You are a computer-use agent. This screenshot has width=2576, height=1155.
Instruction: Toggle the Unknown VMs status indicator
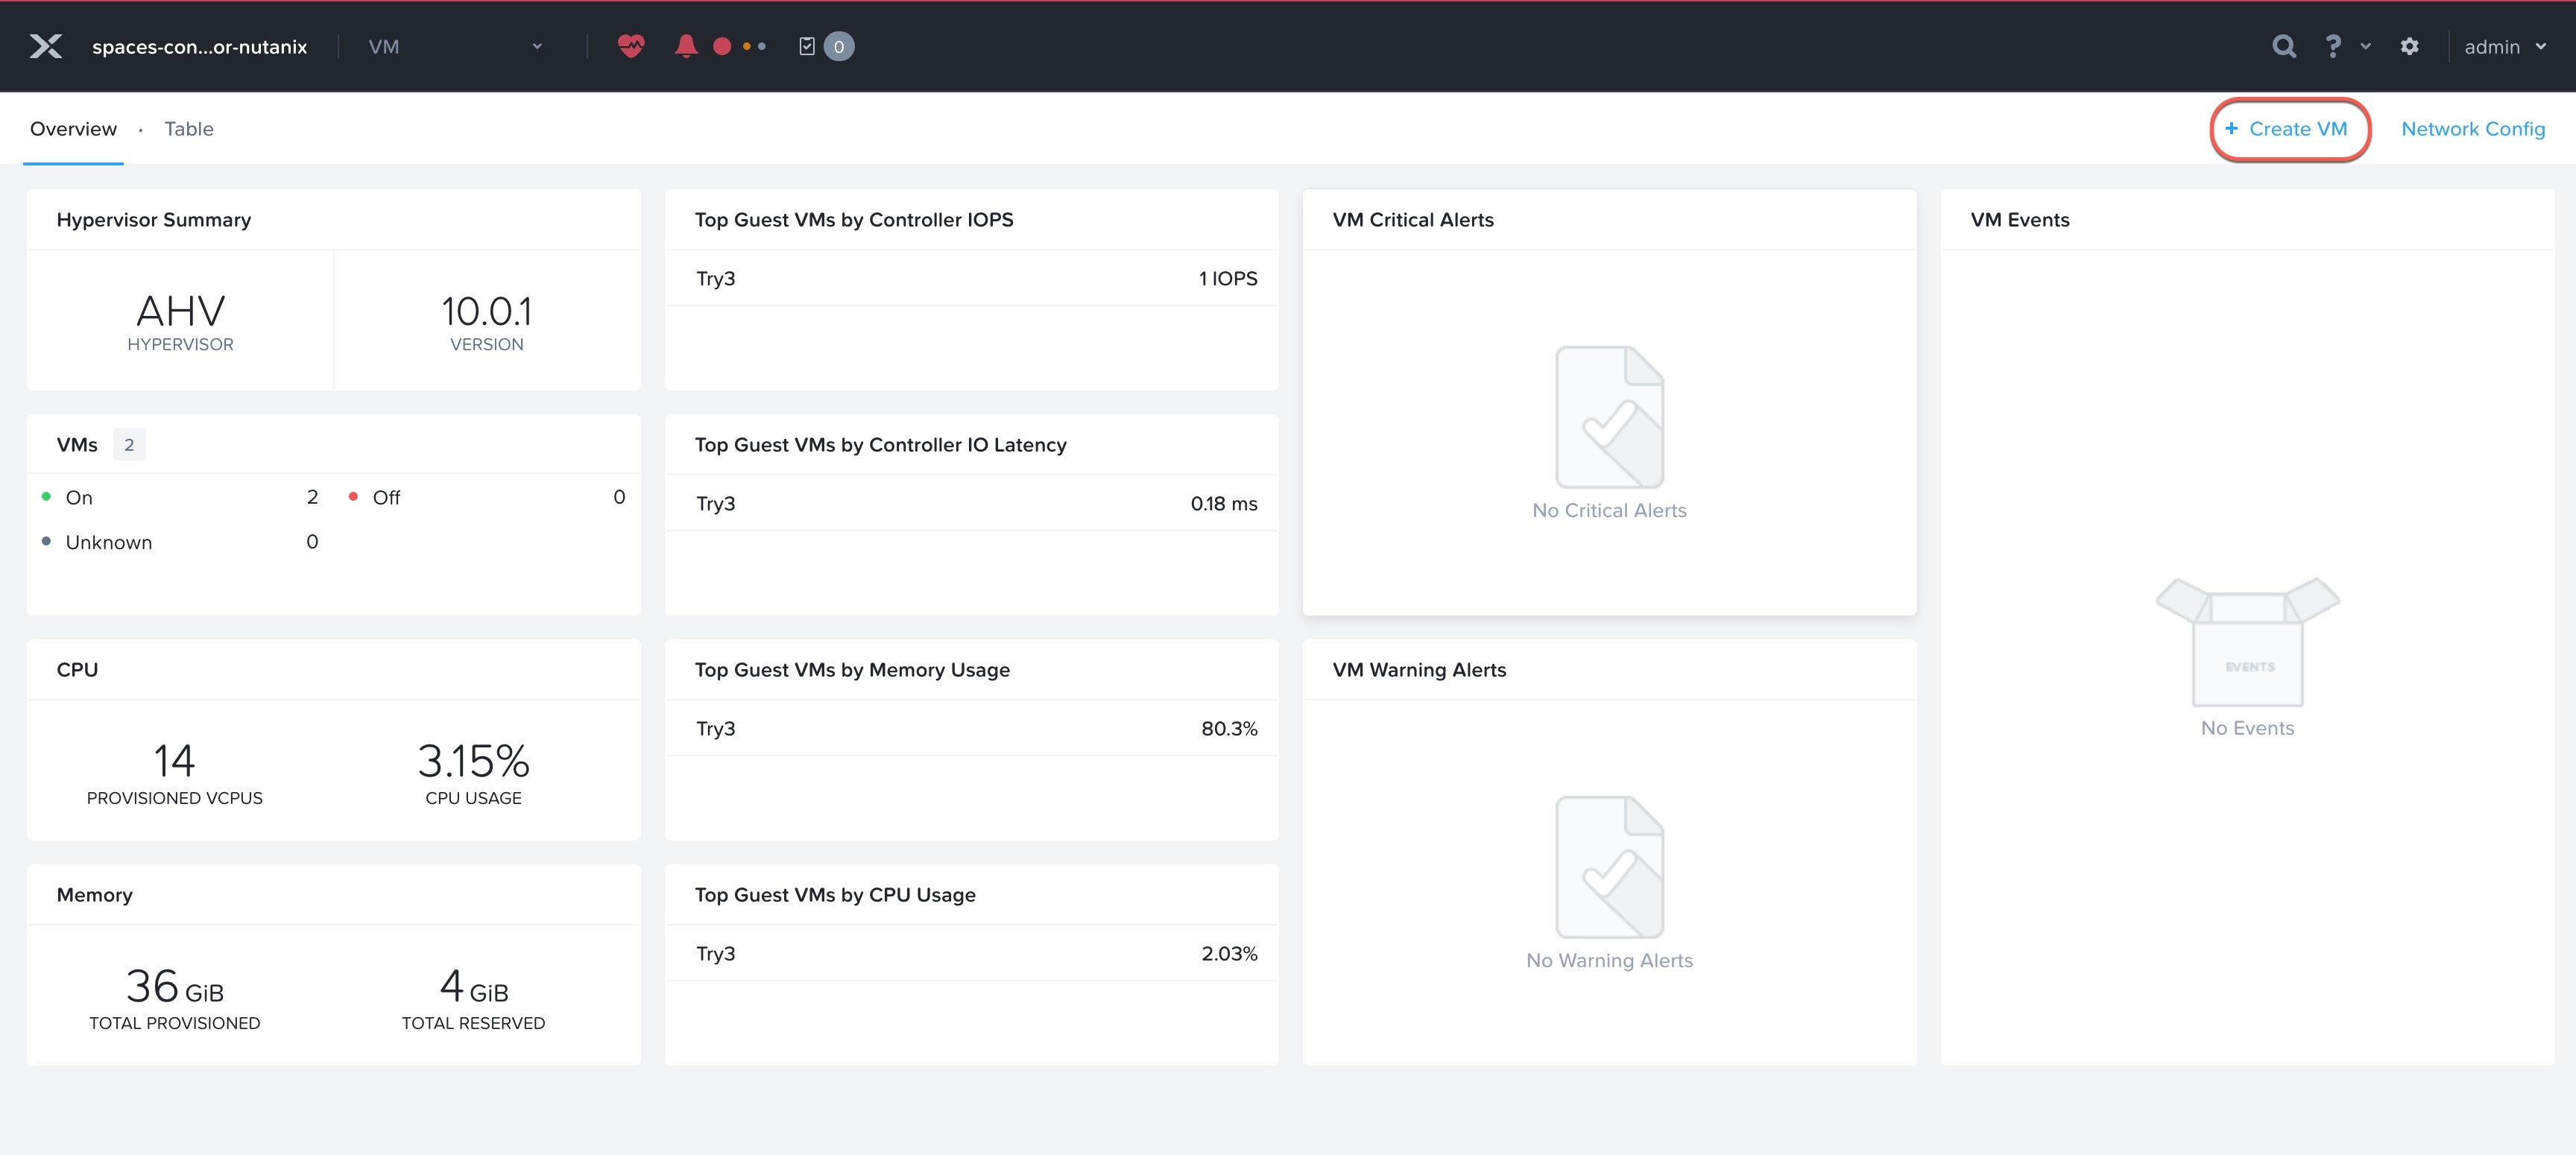click(x=46, y=541)
